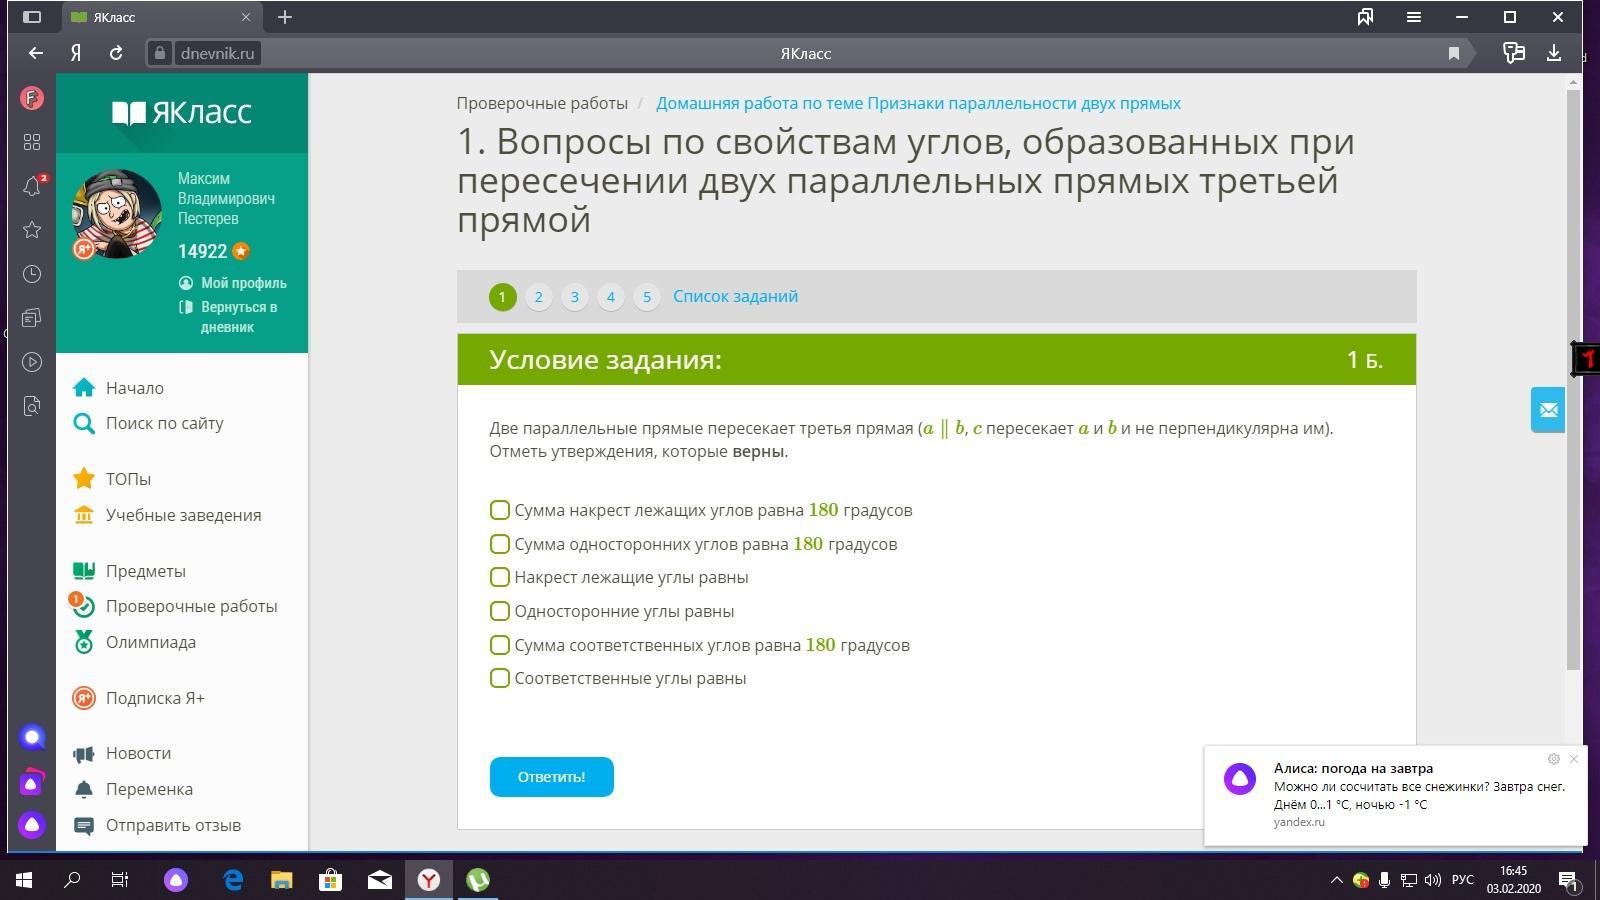Click Отправить отзыв in the sidebar
The width and height of the screenshot is (1600, 900).
click(173, 825)
